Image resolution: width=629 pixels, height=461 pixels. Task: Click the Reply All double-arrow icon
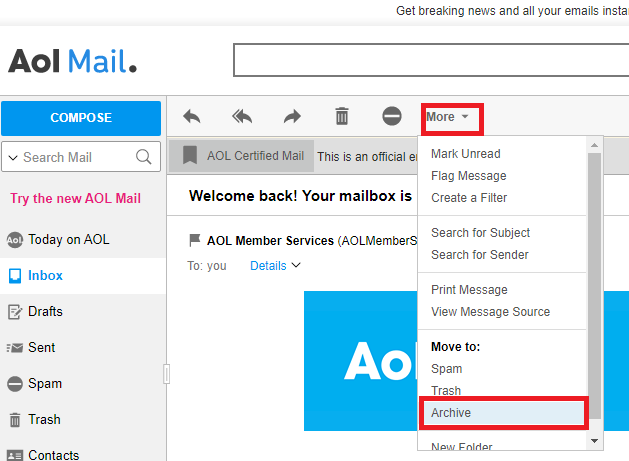242,117
